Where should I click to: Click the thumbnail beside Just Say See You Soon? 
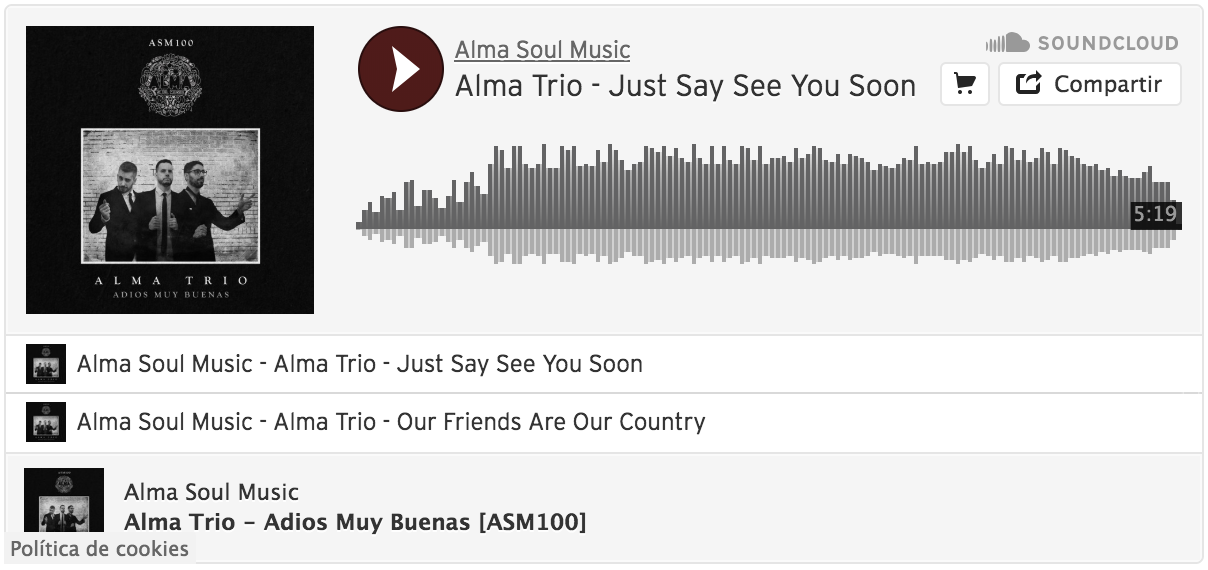tap(46, 364)
